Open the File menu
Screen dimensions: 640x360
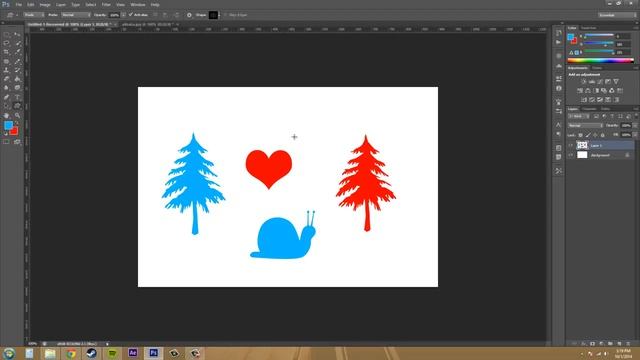click(x=18, y=4)
